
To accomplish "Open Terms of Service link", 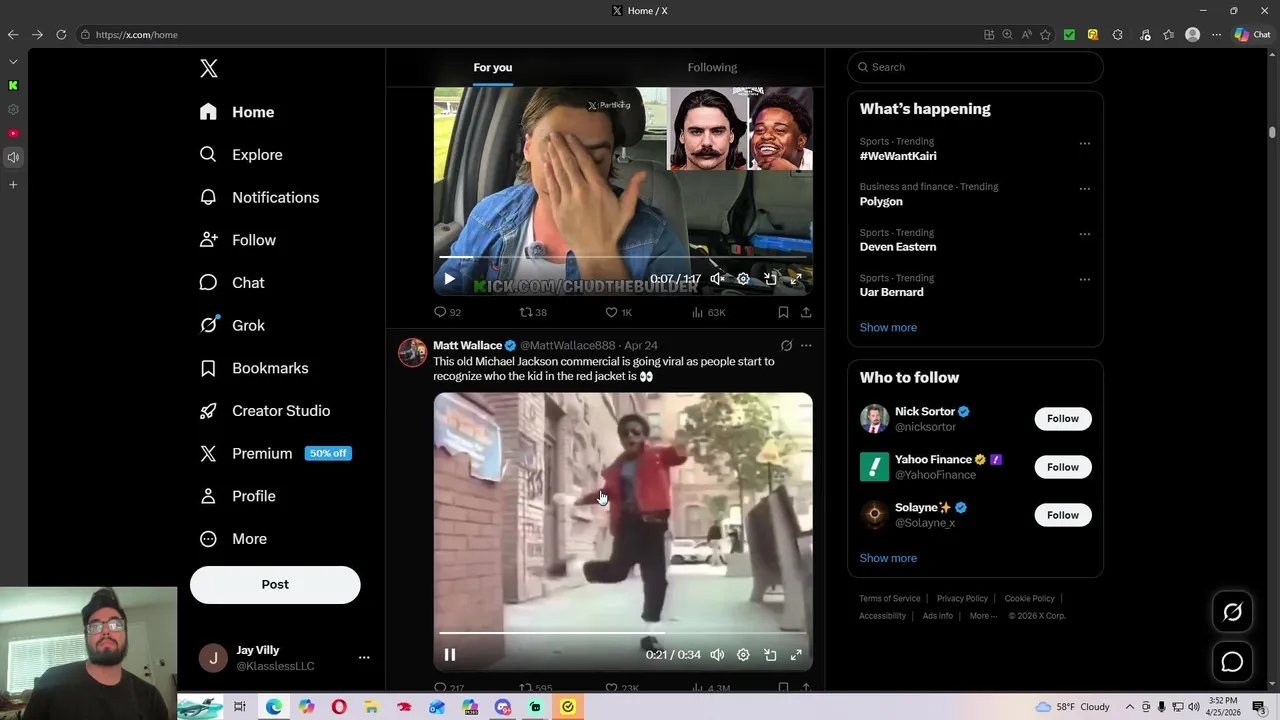I will click(x=889, y=598).
